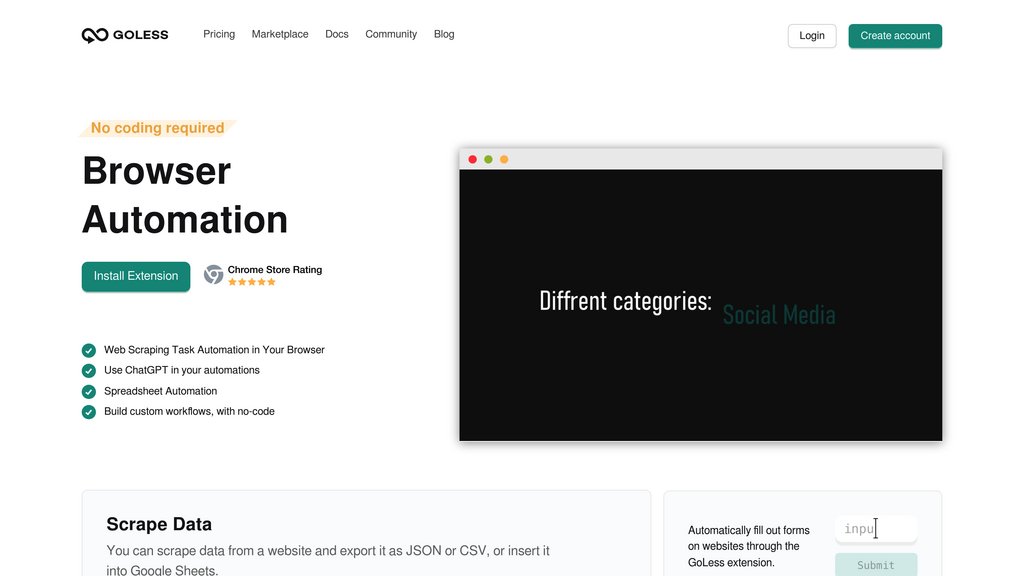Click the Chrome logo icon beside rating
Screen dimensions: 1024x576
click(x=213, y=274)
